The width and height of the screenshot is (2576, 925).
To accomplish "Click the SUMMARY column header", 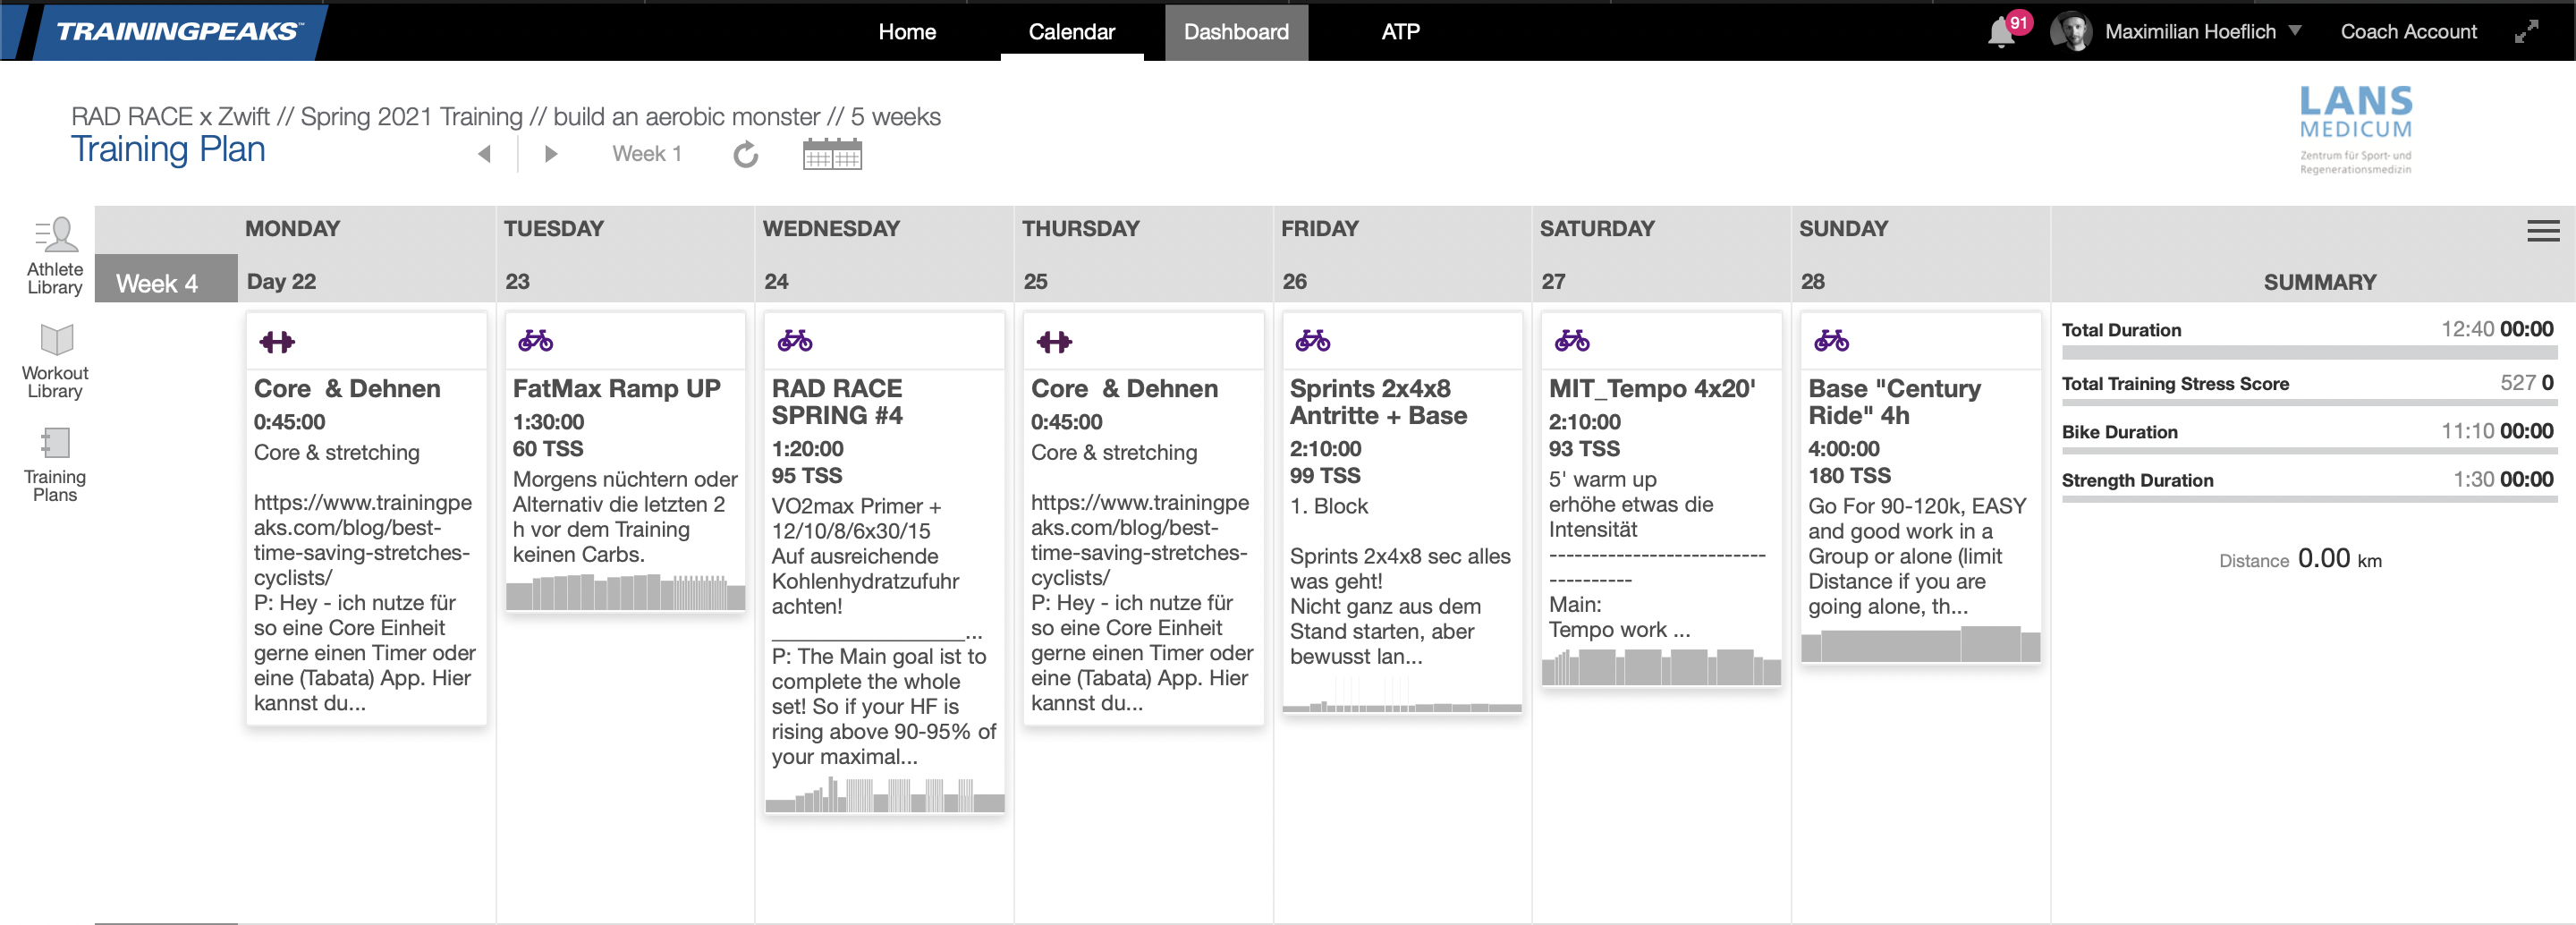I will [x=2319, y=282].
